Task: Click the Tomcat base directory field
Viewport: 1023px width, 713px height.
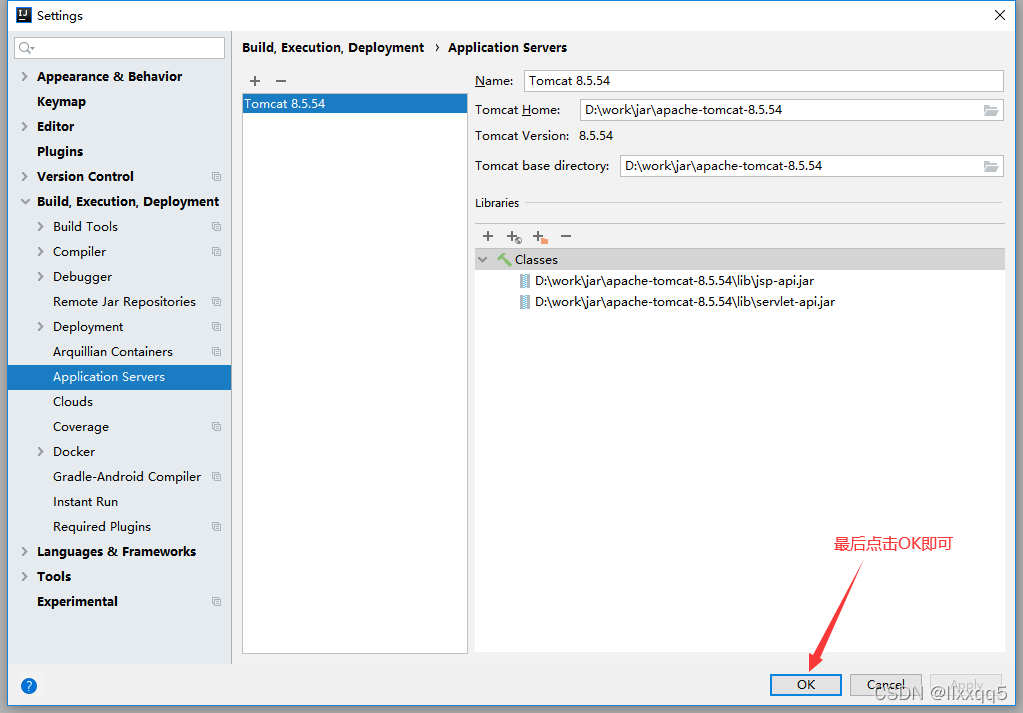Action: [812, 166]
